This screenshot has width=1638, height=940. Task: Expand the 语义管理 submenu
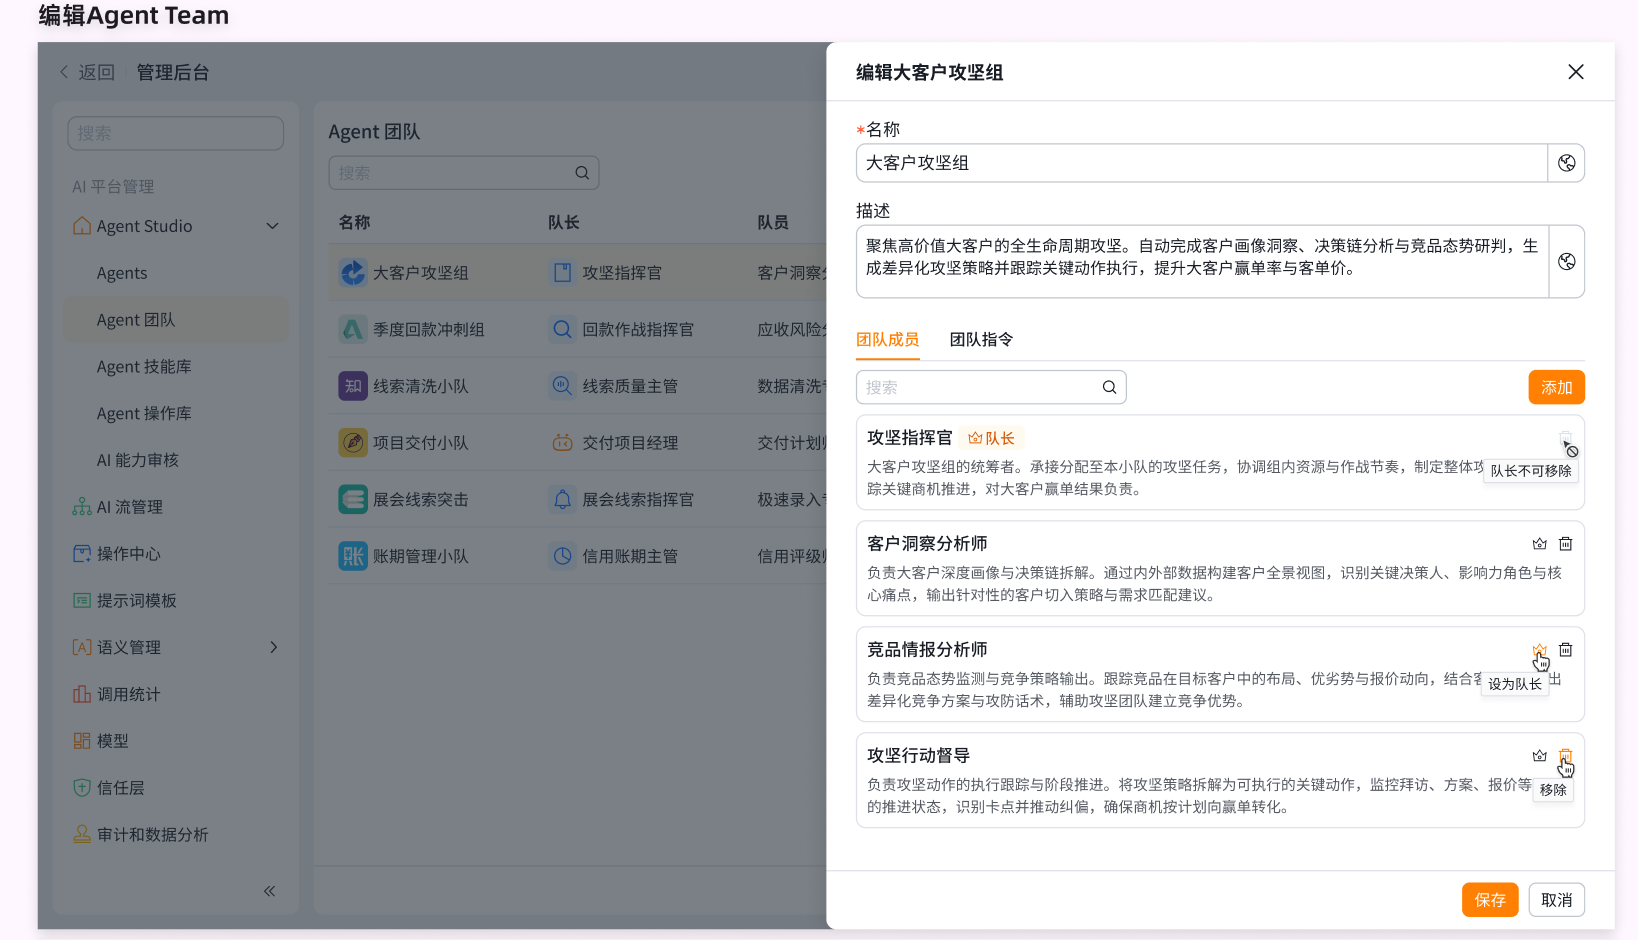click(x=273, y=647)
